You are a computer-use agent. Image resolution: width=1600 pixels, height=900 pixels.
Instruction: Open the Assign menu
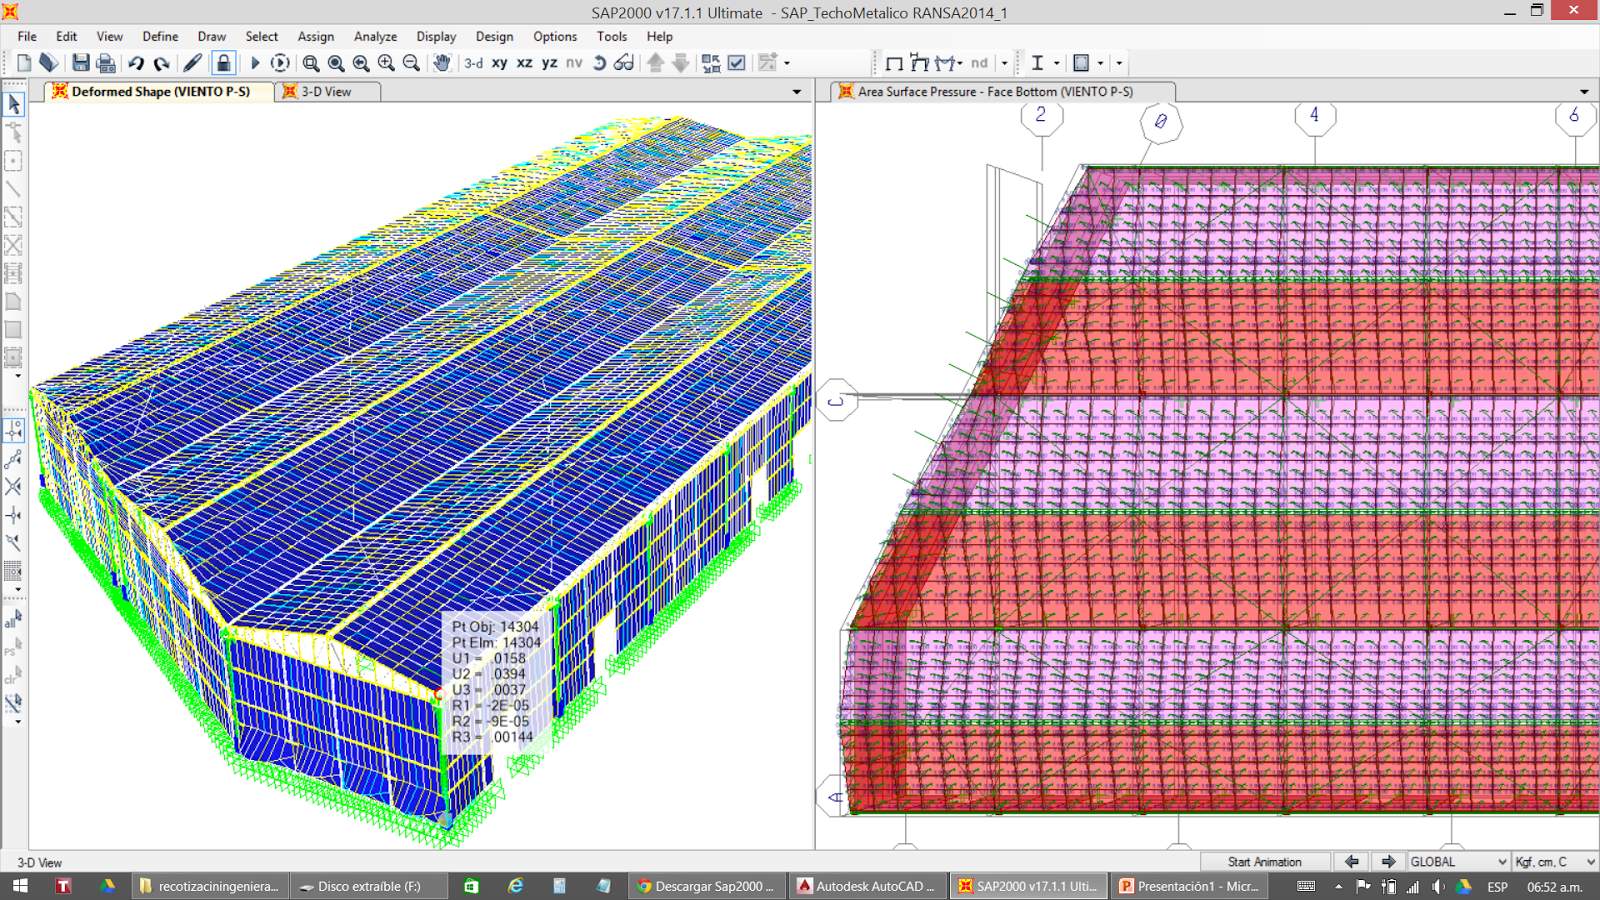[x=316, y=36]
